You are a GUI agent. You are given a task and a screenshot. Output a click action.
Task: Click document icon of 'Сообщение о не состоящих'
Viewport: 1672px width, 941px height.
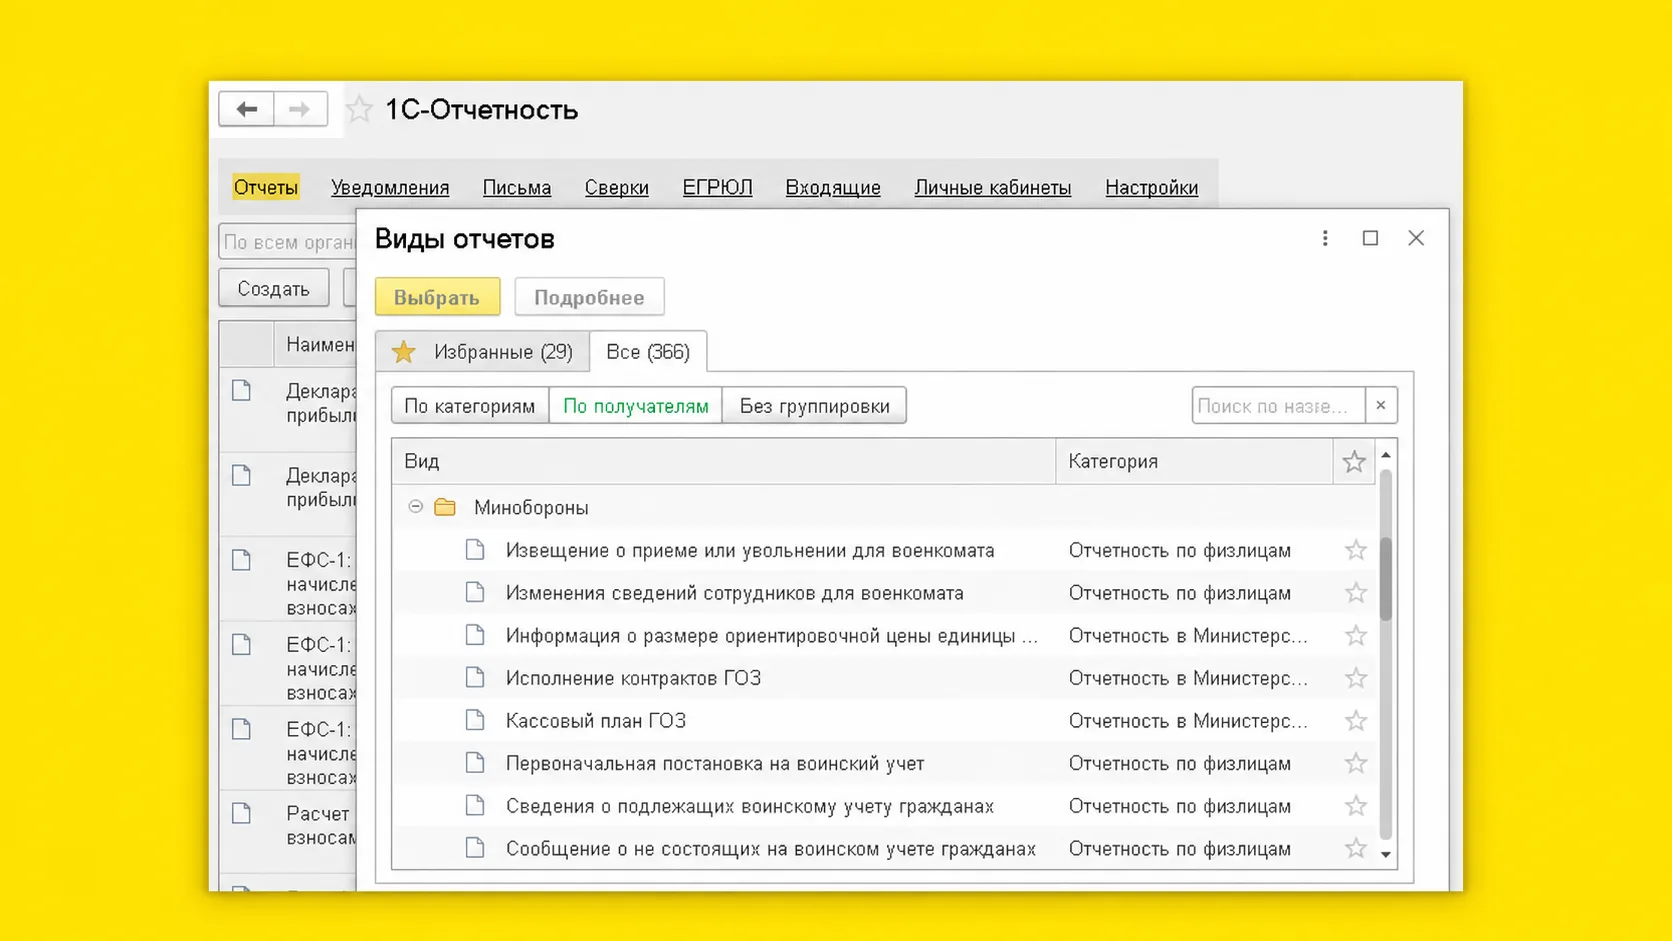point(475,848)
